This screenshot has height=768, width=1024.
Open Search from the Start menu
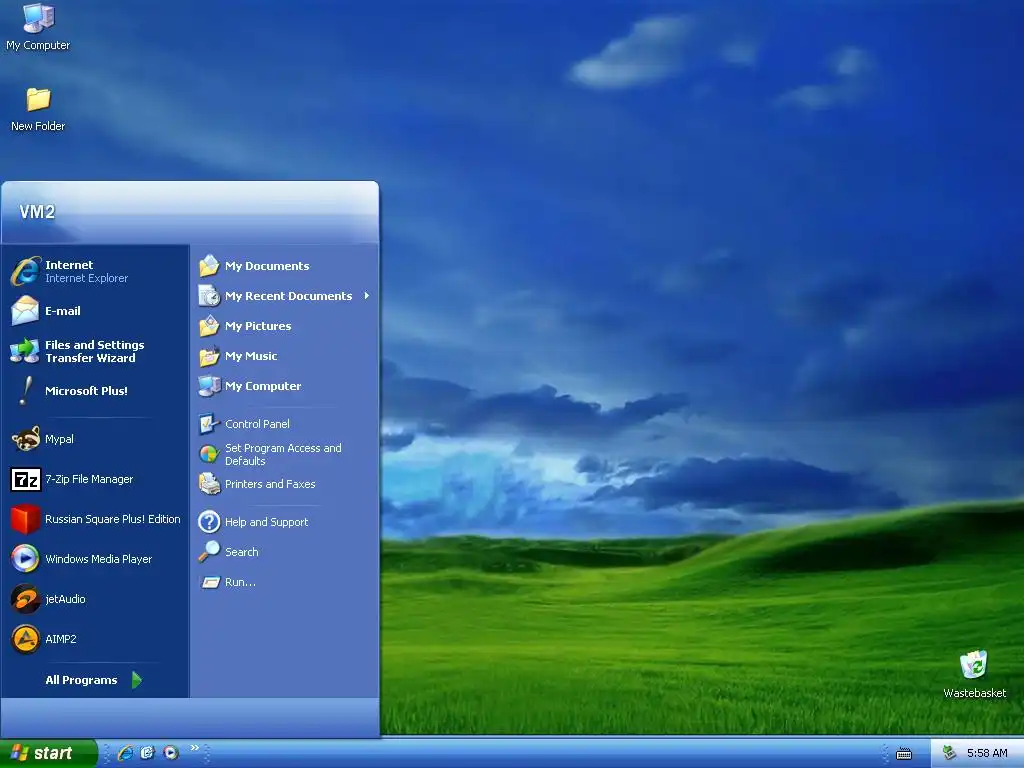(285, 552)
